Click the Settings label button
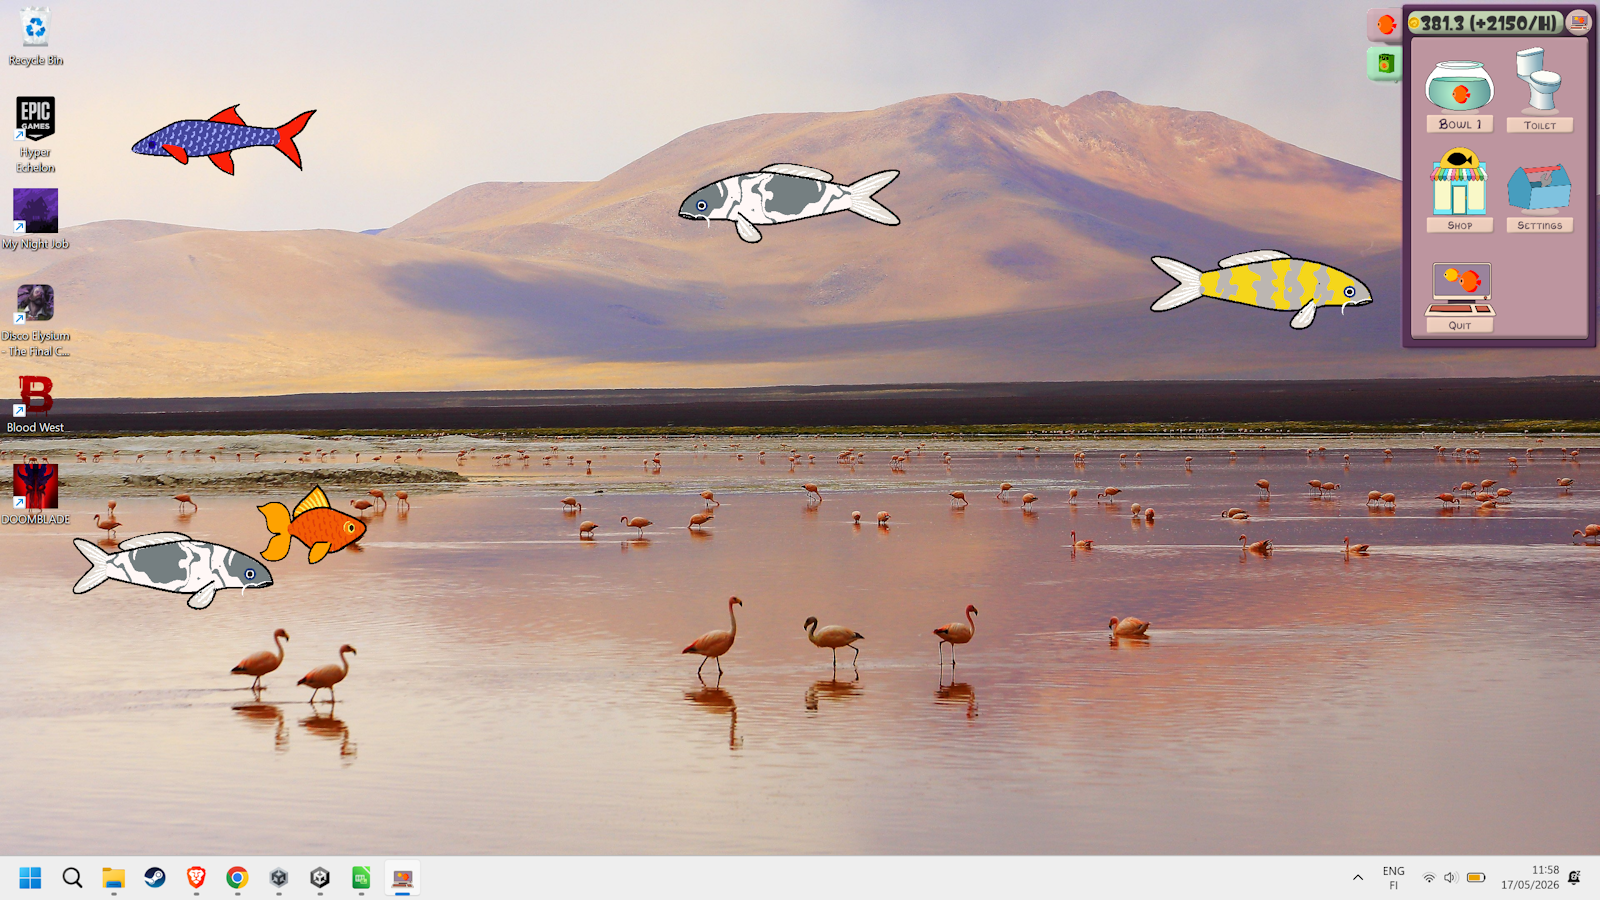 coord(1540,225)
